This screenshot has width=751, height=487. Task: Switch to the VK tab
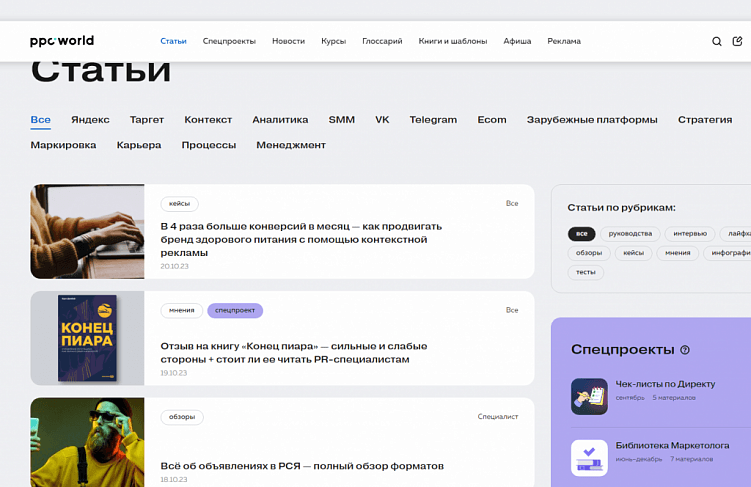(x=382, y=120)
